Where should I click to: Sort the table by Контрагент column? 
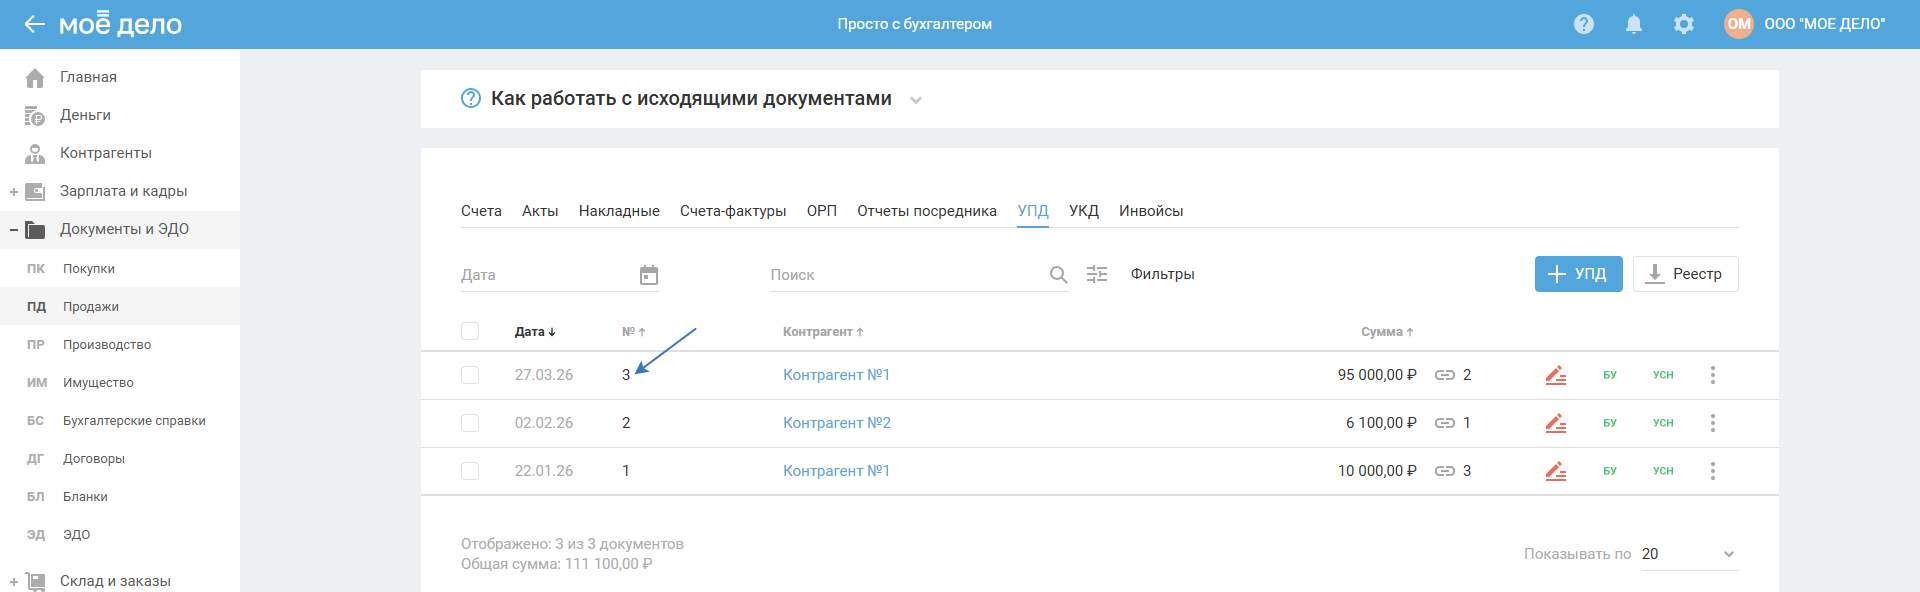coord(823,332)
